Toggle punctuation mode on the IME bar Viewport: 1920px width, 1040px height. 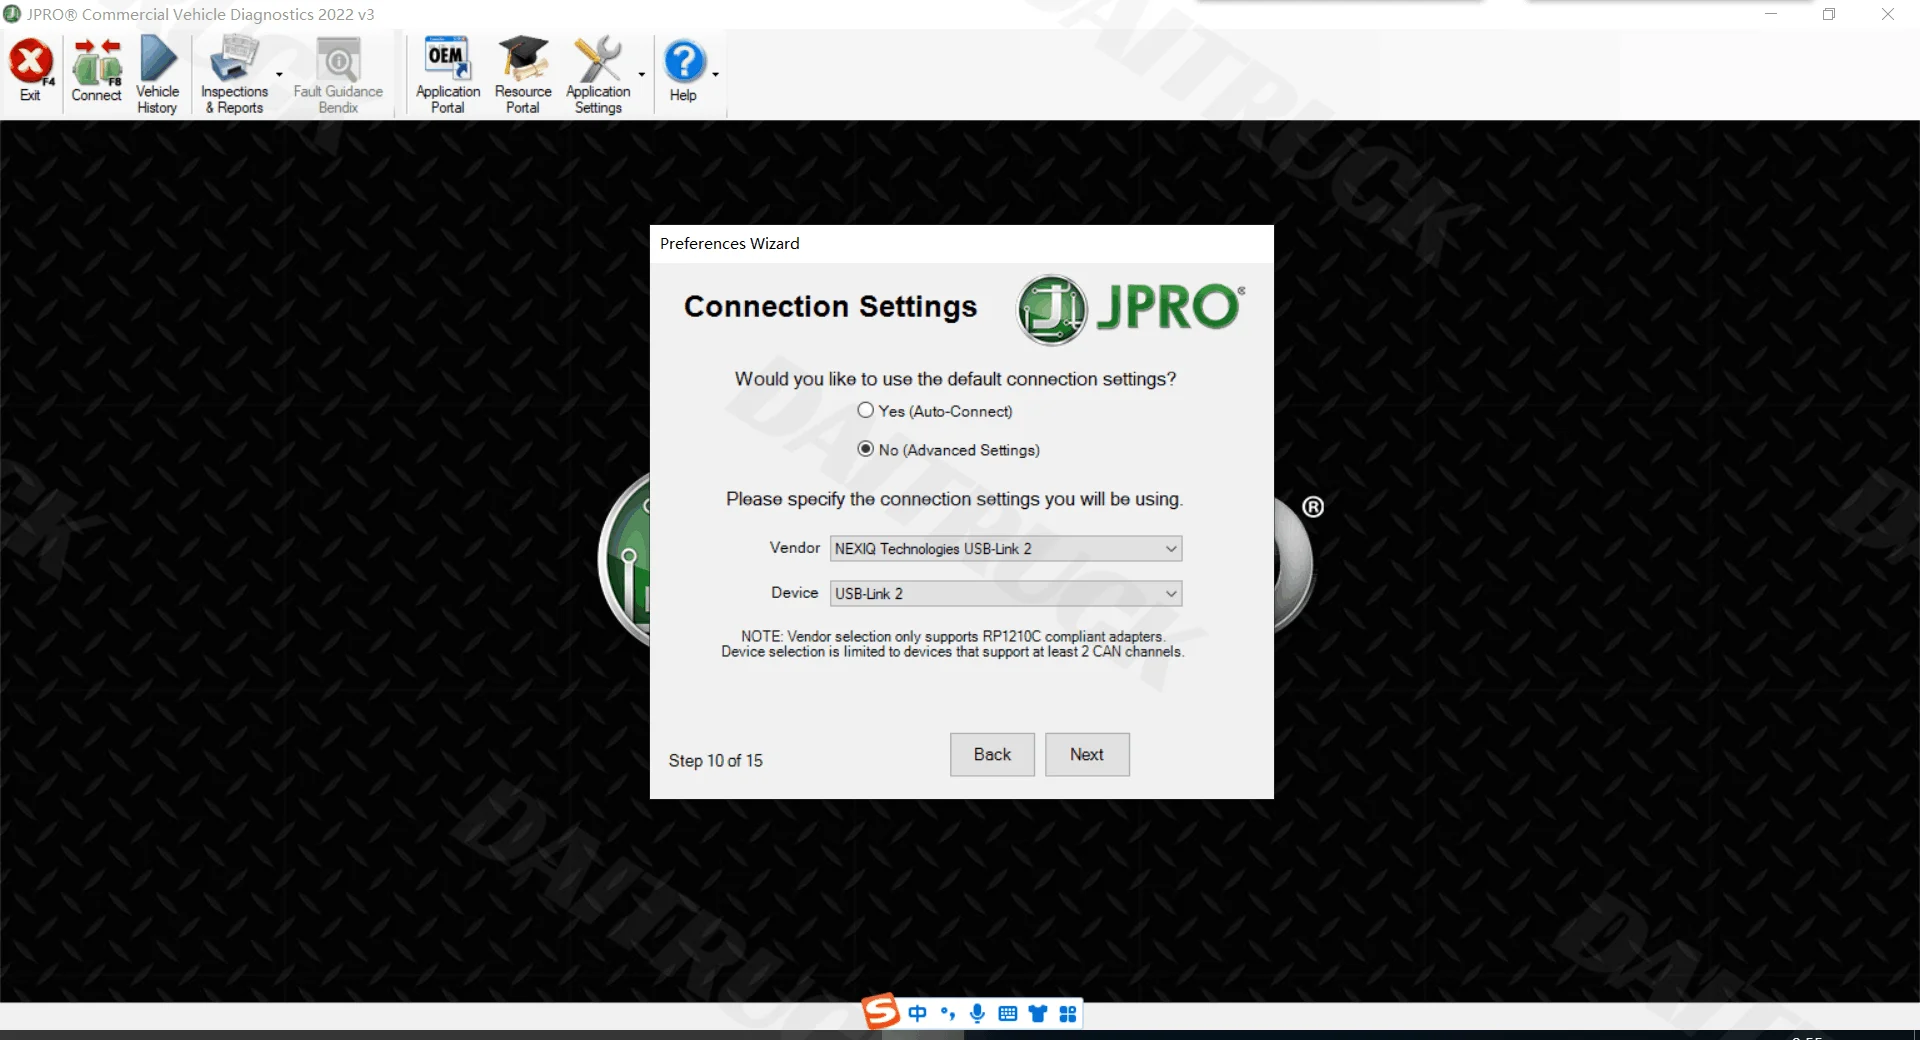pyautogui.click(x=947, y=1014)
